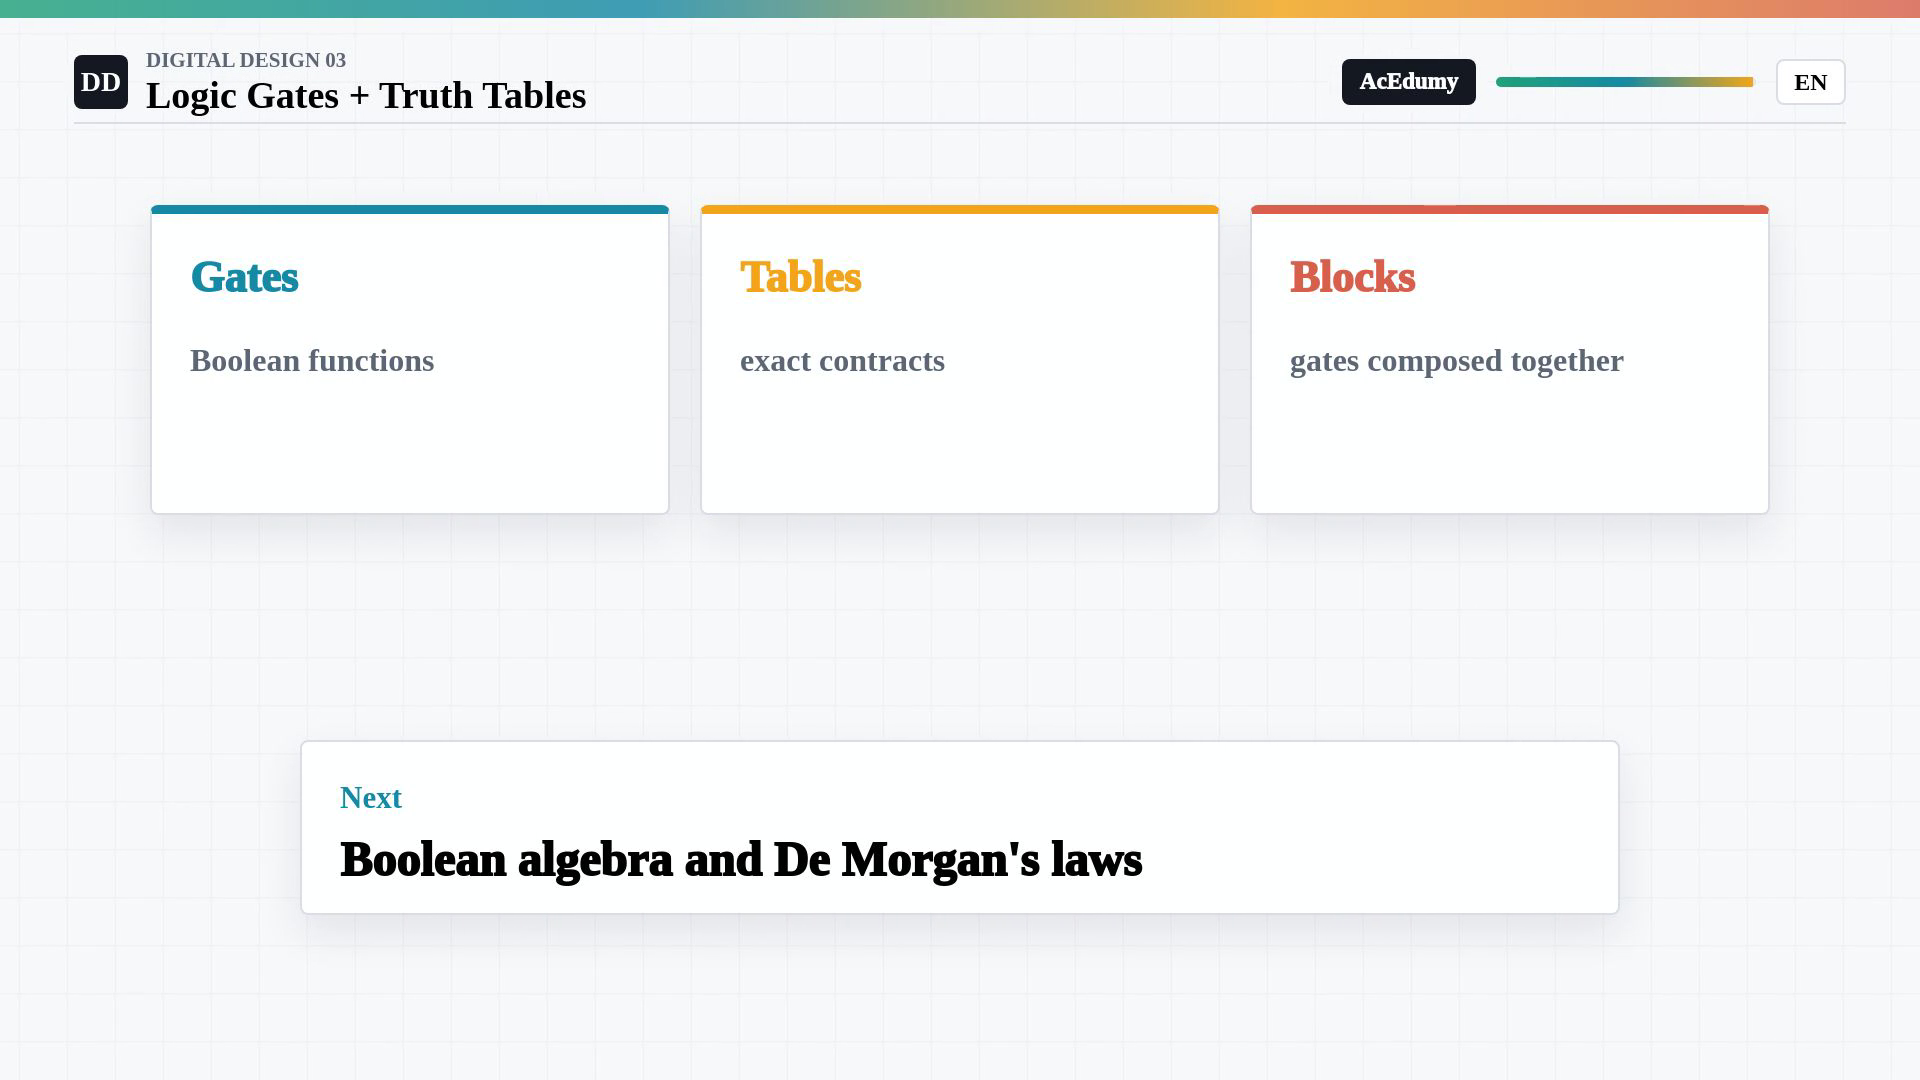Click the Boolean functions subtitle
The width and height of the screenshot is (1920, 1080).
click(312, 361)
